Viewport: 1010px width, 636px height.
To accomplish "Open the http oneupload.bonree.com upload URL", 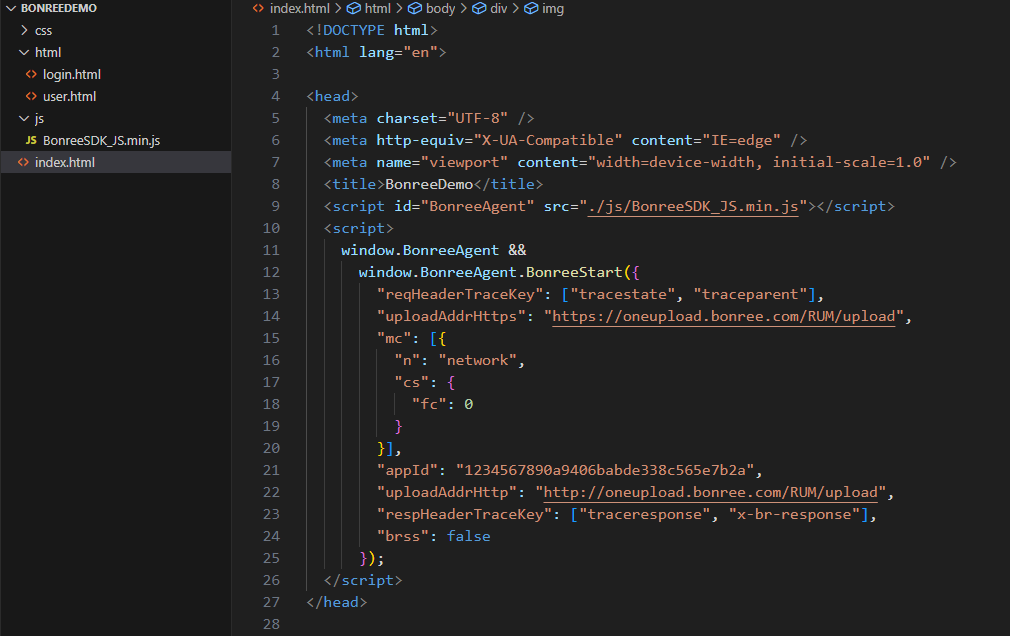I will click(x=711, y=492).
